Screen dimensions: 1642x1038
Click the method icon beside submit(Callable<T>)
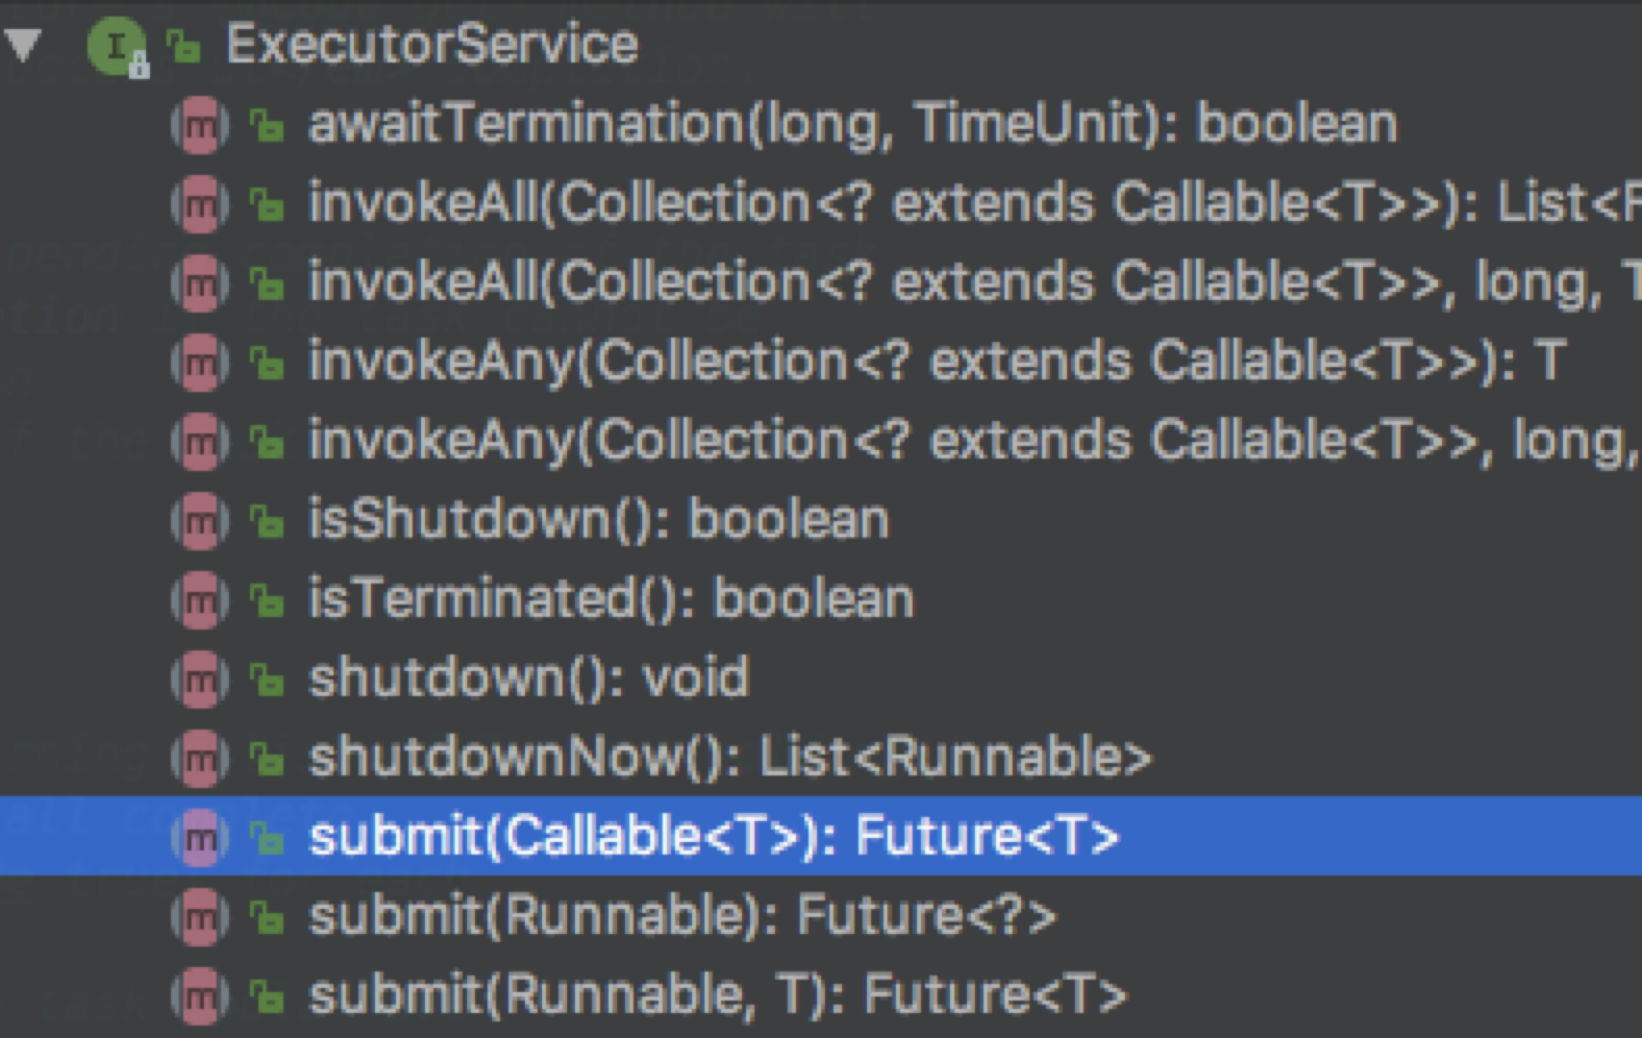pos(200,839)
